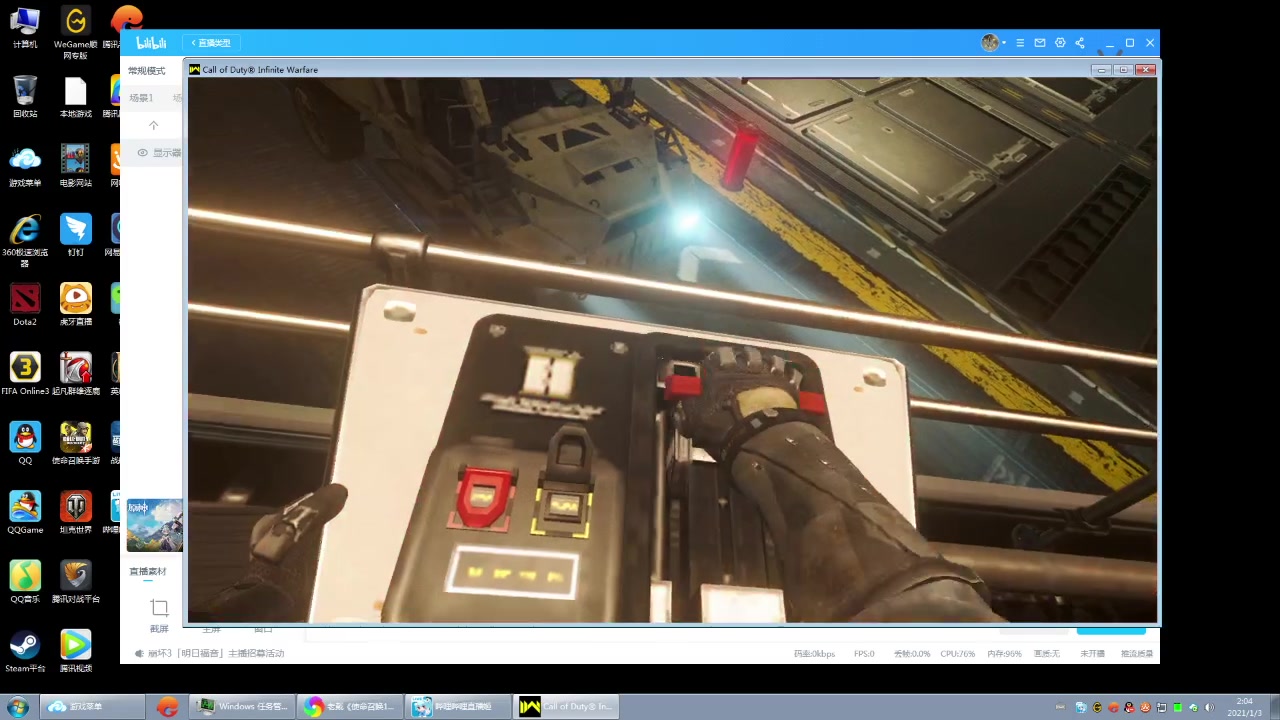Click the 未开播 status text

[x=1092, y=654]
